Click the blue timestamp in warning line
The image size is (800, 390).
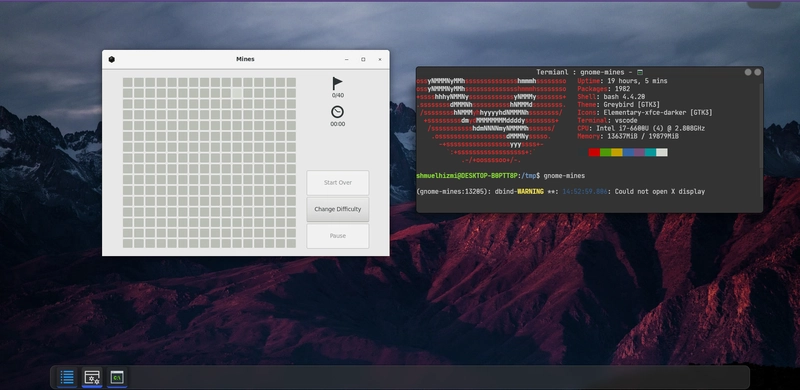585,191
